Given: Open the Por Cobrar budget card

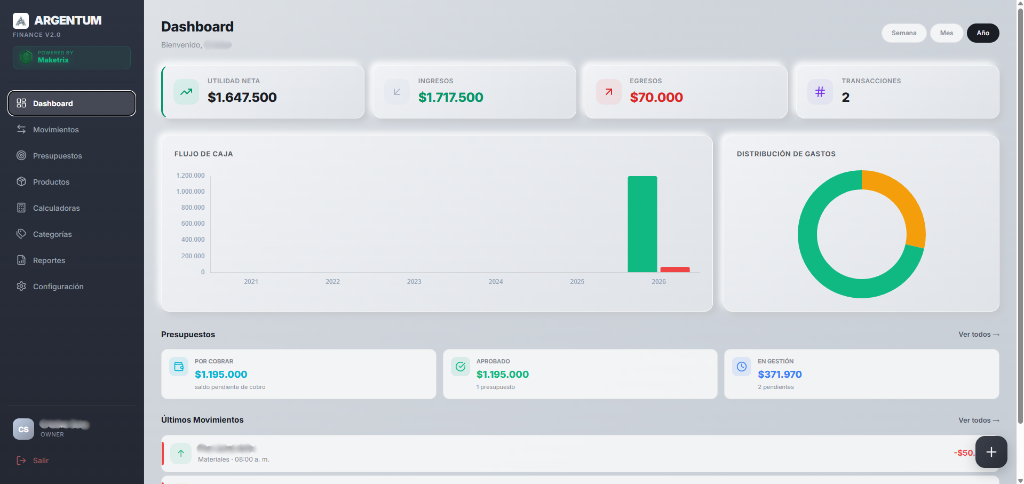Looking at the screenshot, I should coord(298,374).
